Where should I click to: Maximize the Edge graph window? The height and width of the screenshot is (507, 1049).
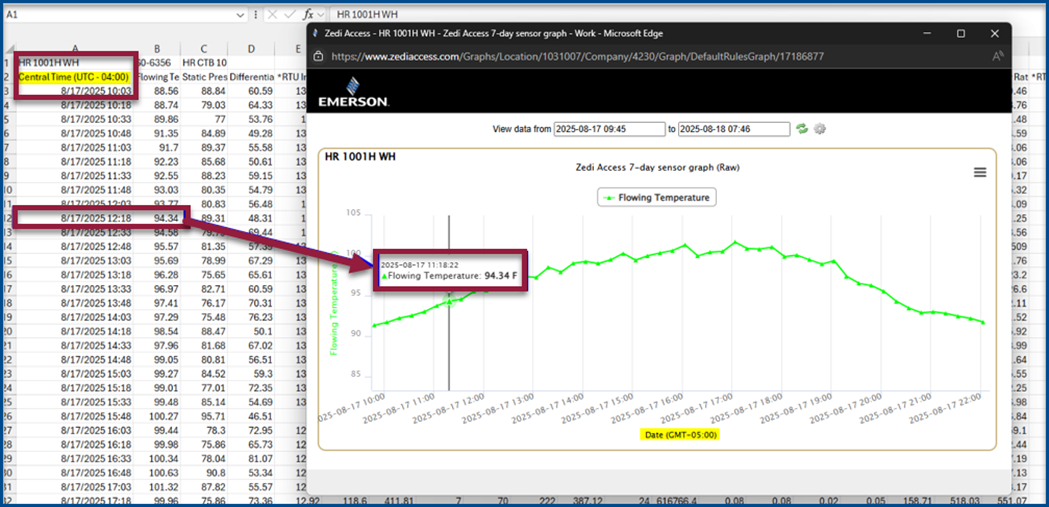(961, 33)
